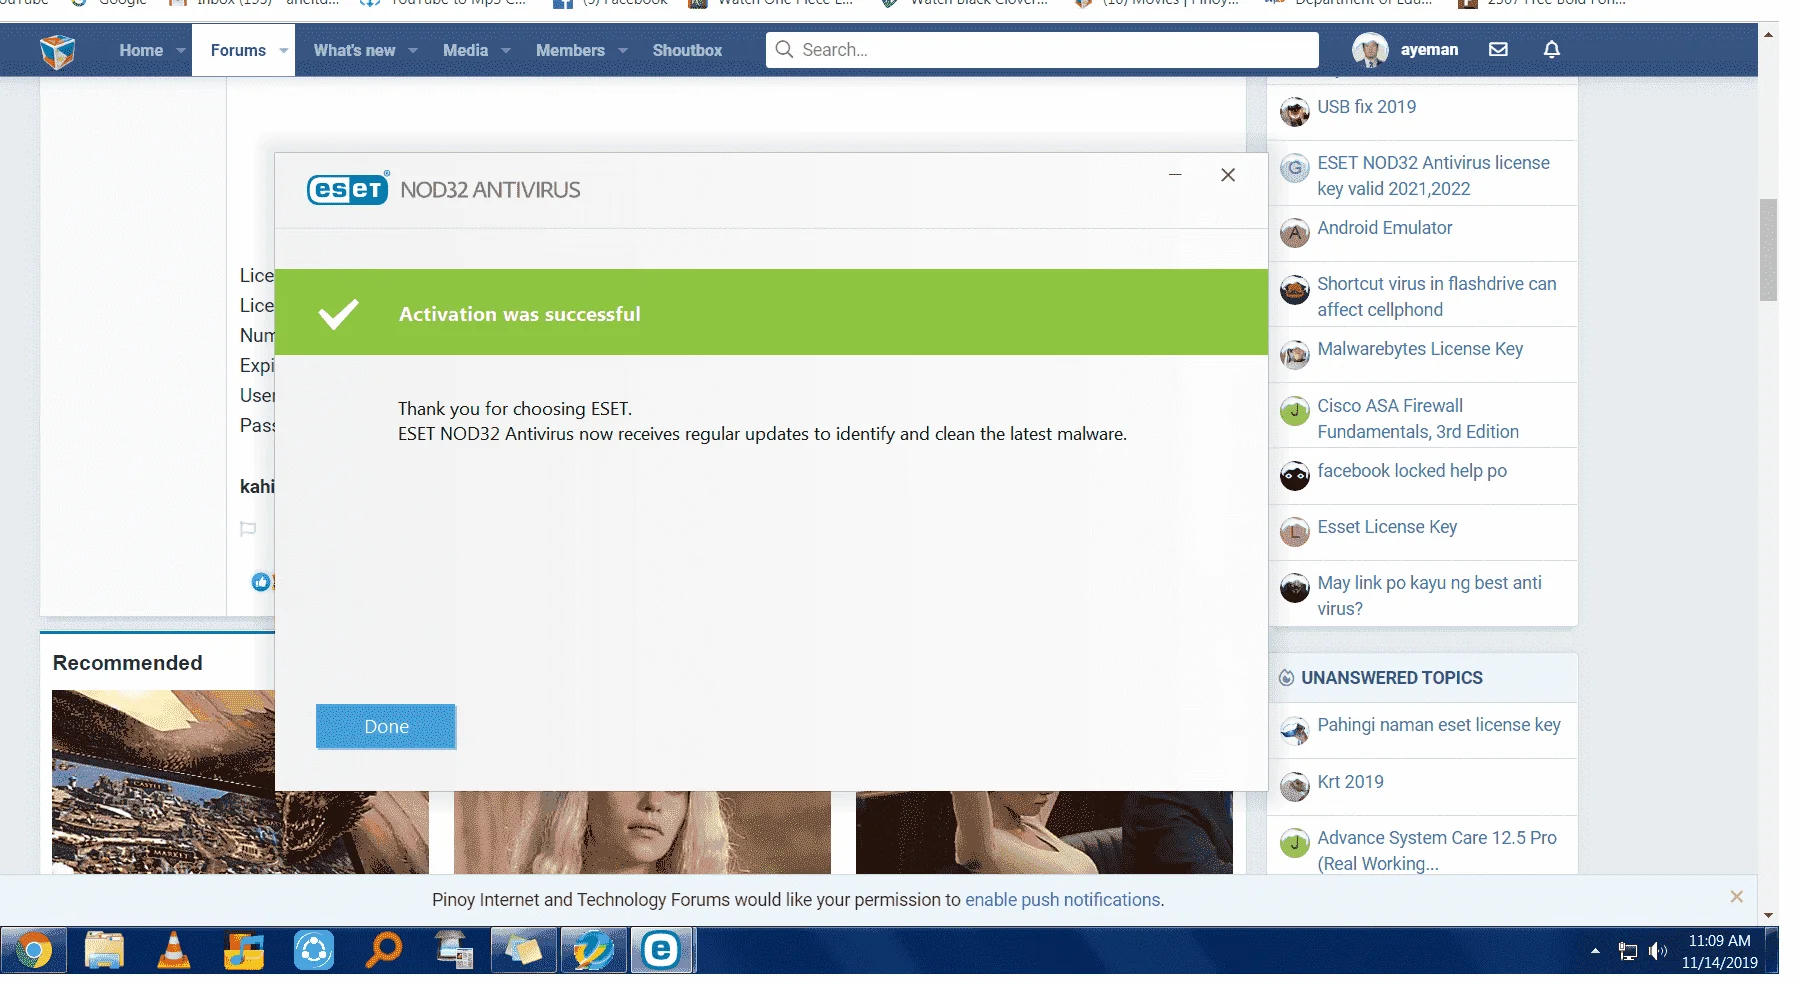Expand the What's new dropdown arrow
The width and height of the screenshot is (1800, 986).
(x=413, y=50)
